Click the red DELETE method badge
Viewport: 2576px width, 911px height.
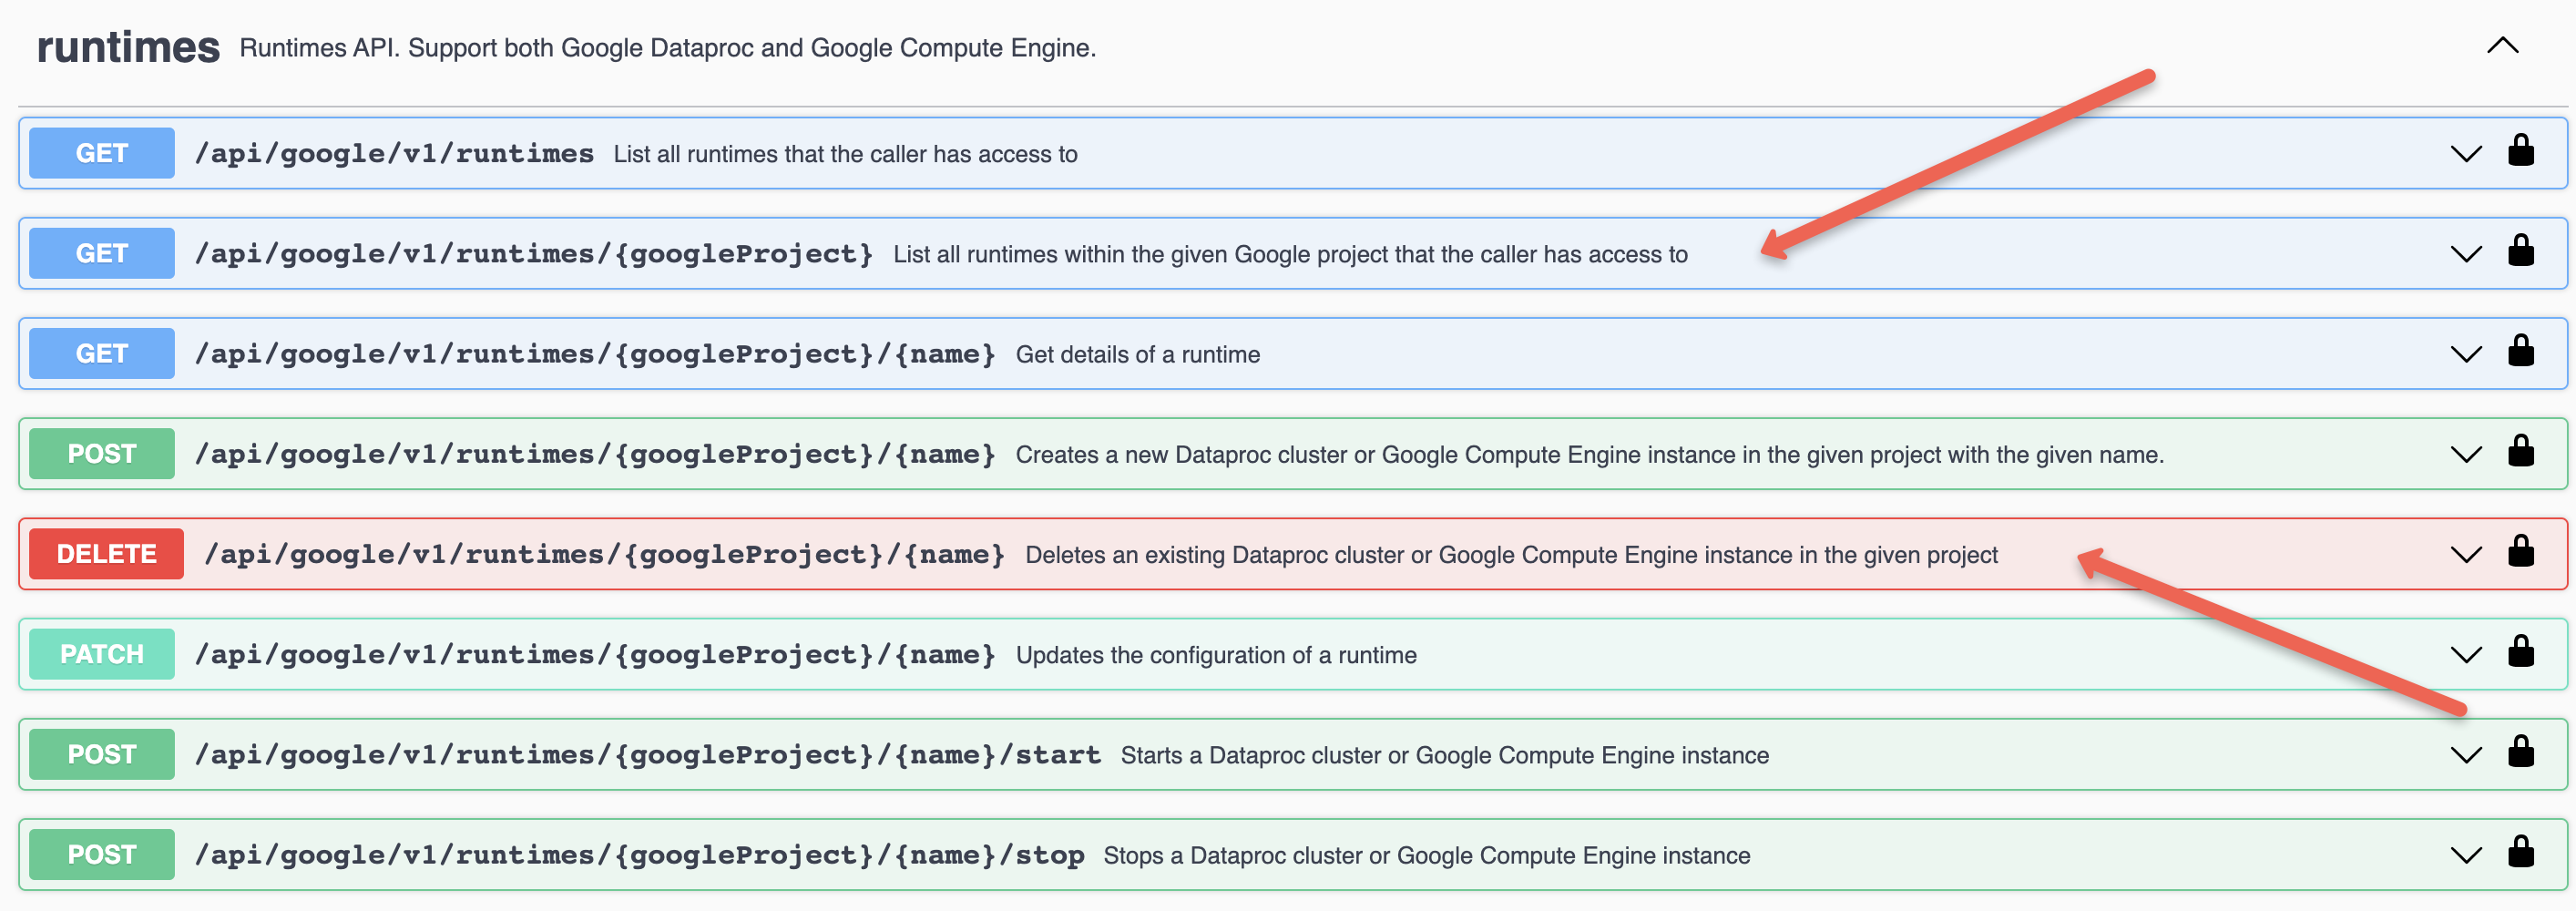(106, 554)
